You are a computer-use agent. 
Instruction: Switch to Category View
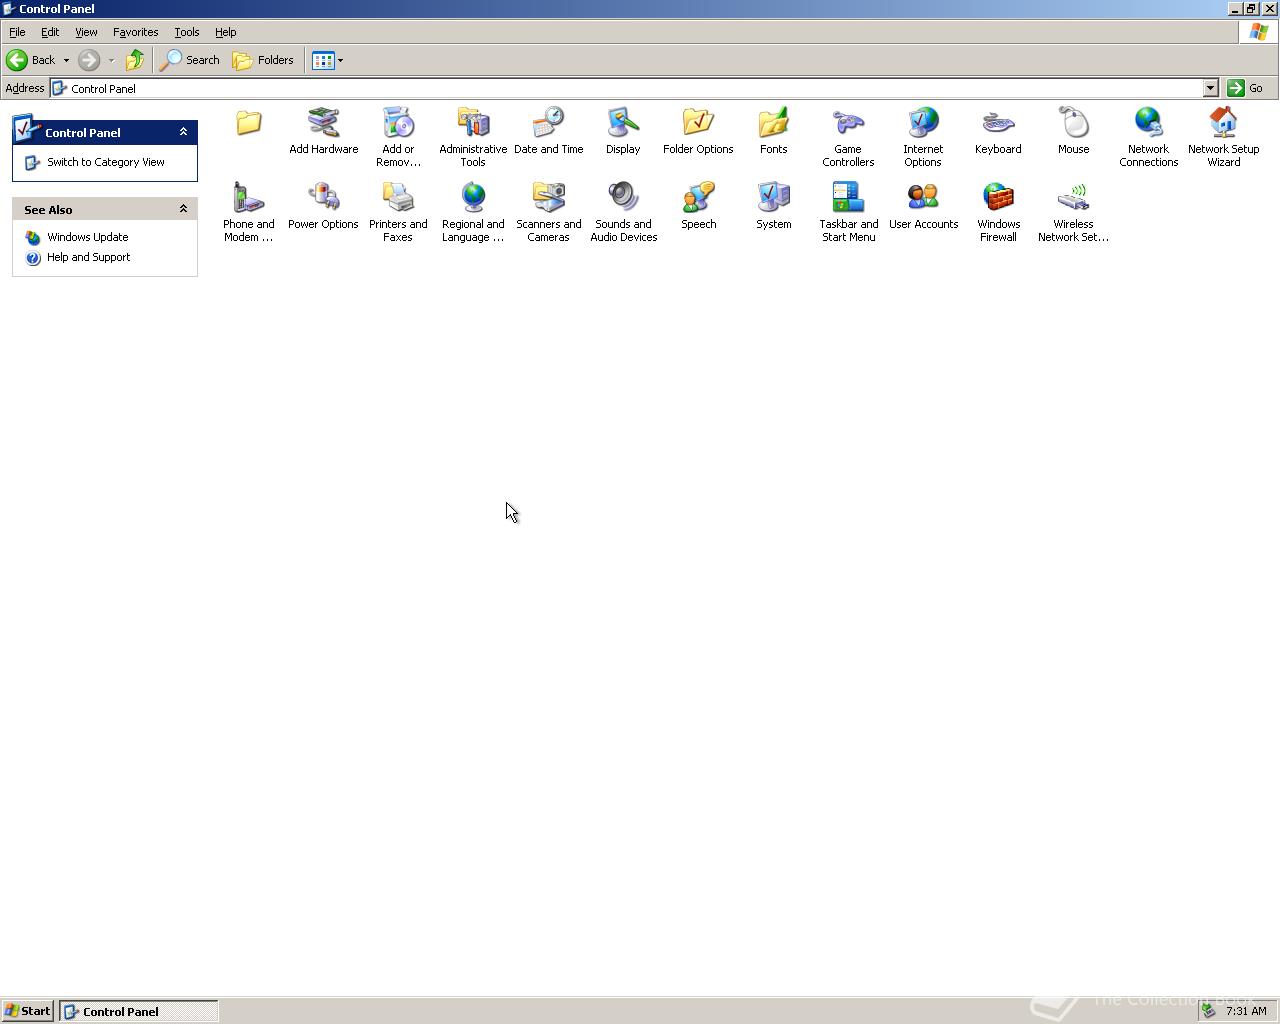pos(105,162)
